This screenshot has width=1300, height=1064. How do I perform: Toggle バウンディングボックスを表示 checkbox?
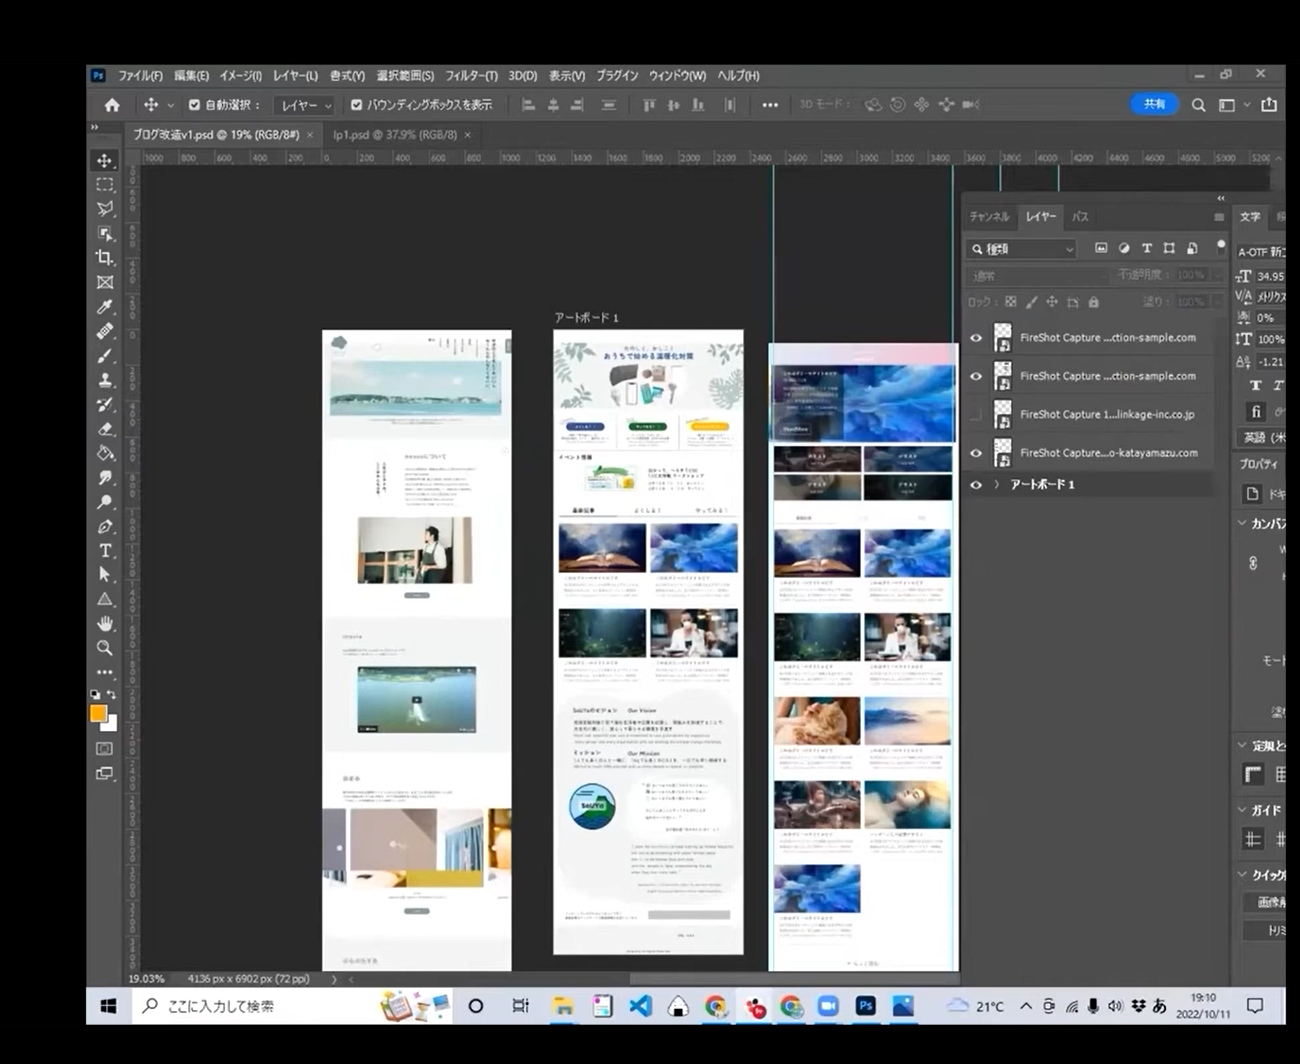356,105
